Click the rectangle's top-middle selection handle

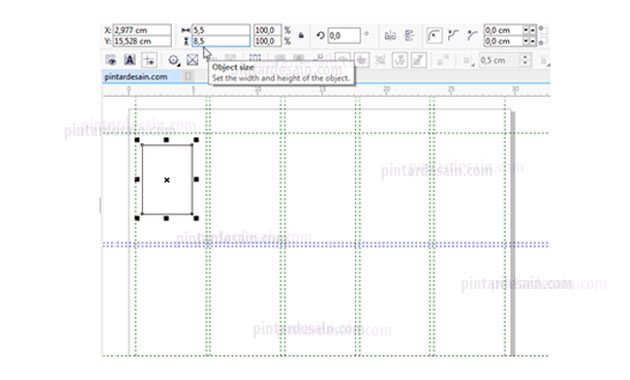coord(166,140)
